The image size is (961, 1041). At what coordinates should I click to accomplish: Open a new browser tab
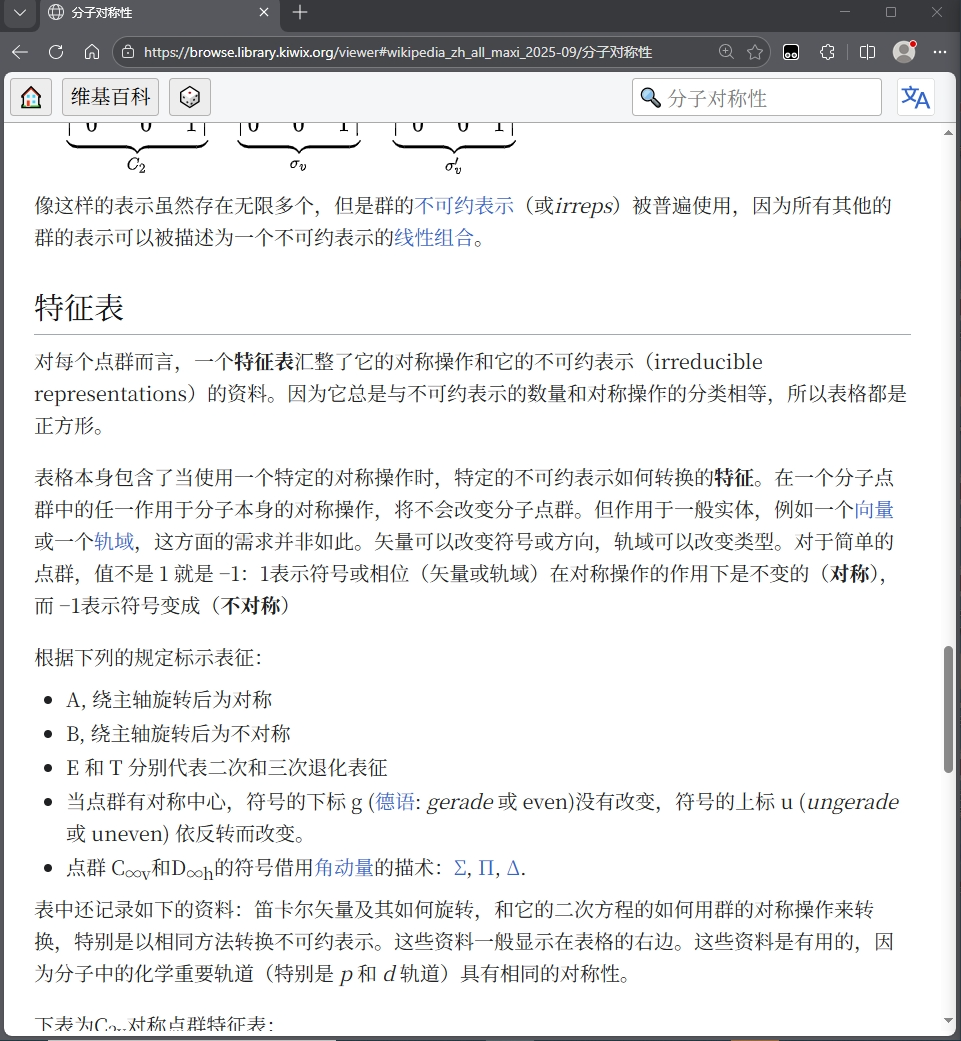tap(300, 13)
